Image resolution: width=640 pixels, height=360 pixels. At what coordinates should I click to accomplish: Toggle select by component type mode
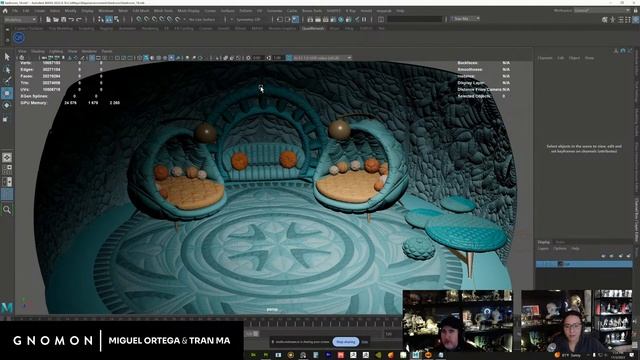pos(116,19)
